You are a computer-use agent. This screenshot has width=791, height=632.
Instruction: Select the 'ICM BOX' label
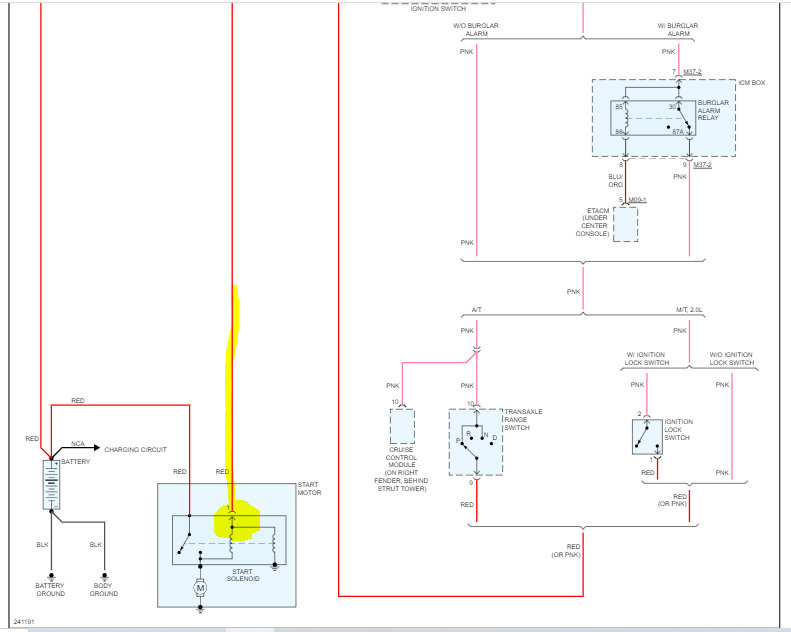pos(752,83)
